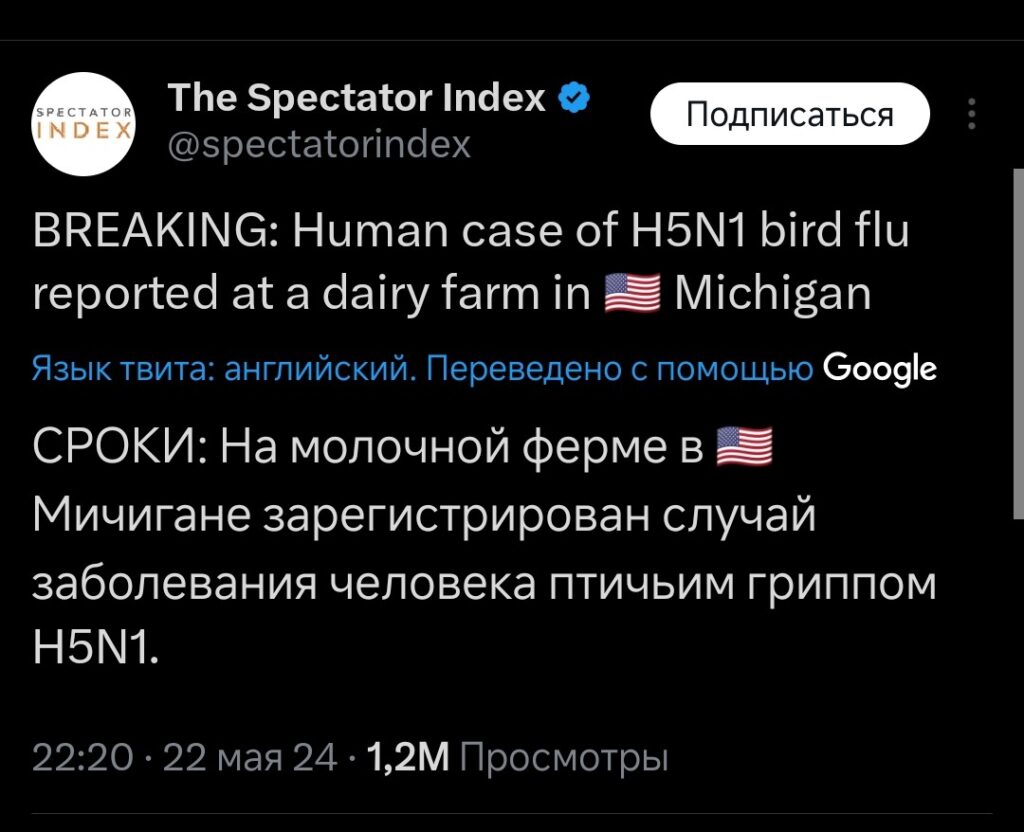Image resolution: width=1024 pixels, height=832 pixels.
Task: Click the 22 мая 24 date
Action: coord(250,758)
